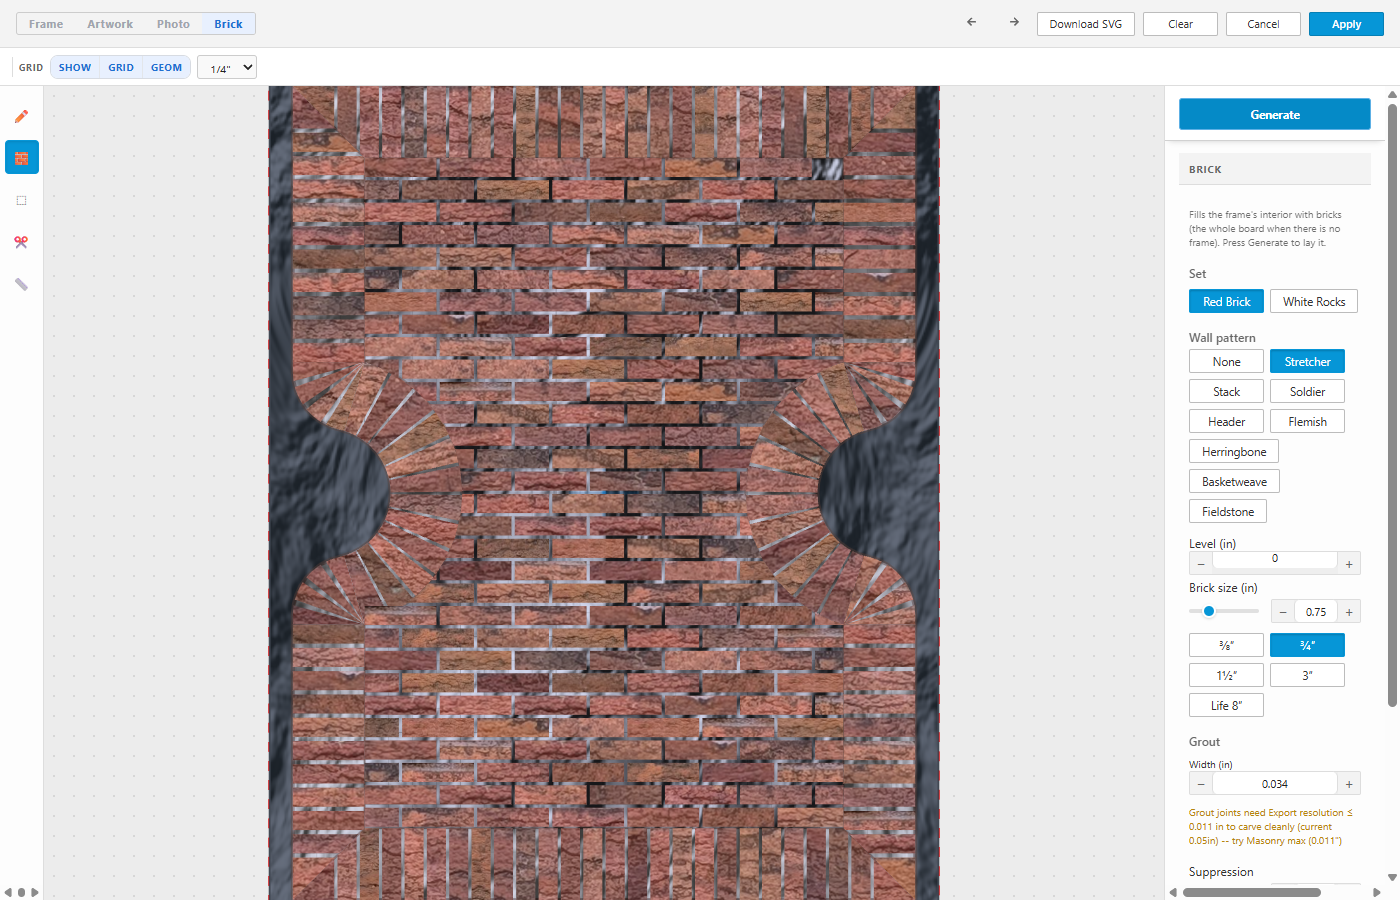
Task: Increase brick size with plus button
Action: click(x=1349, y=612)
